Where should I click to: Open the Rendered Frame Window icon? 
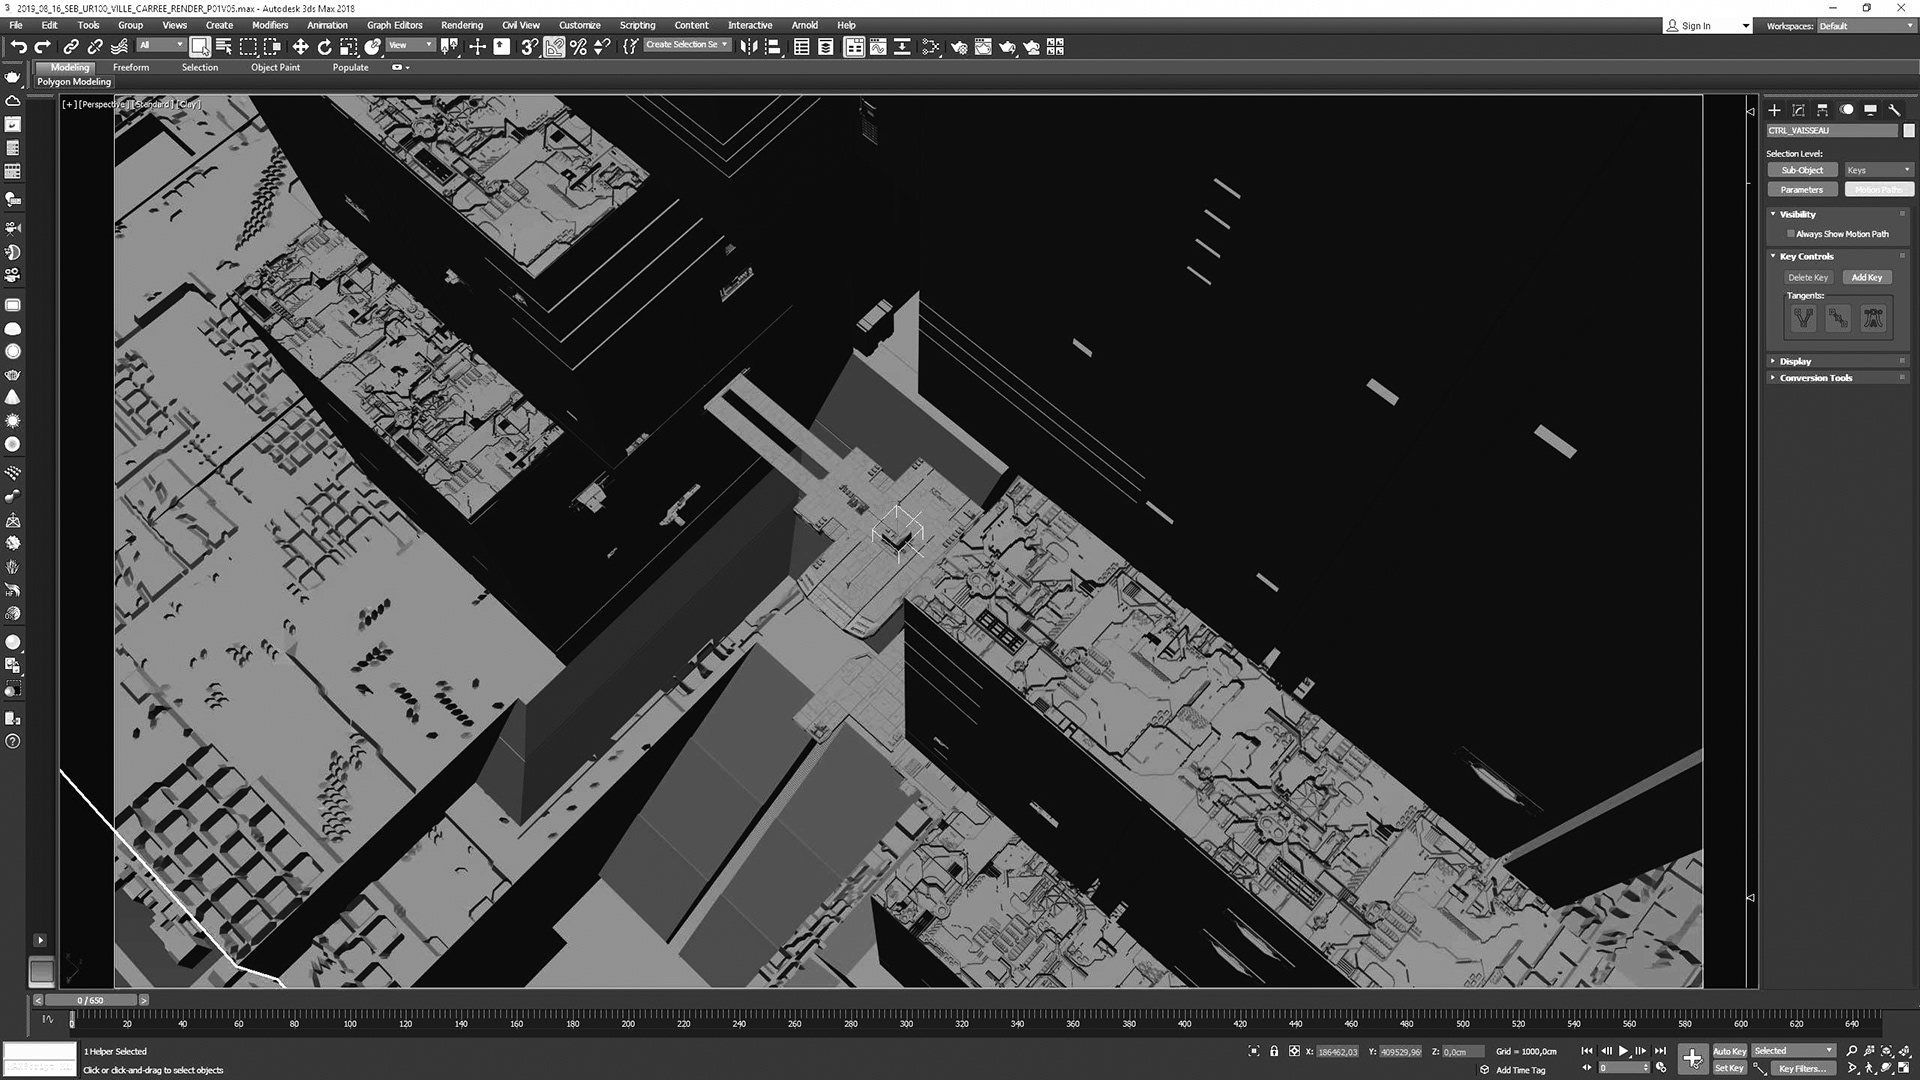(x=983, y=46)
